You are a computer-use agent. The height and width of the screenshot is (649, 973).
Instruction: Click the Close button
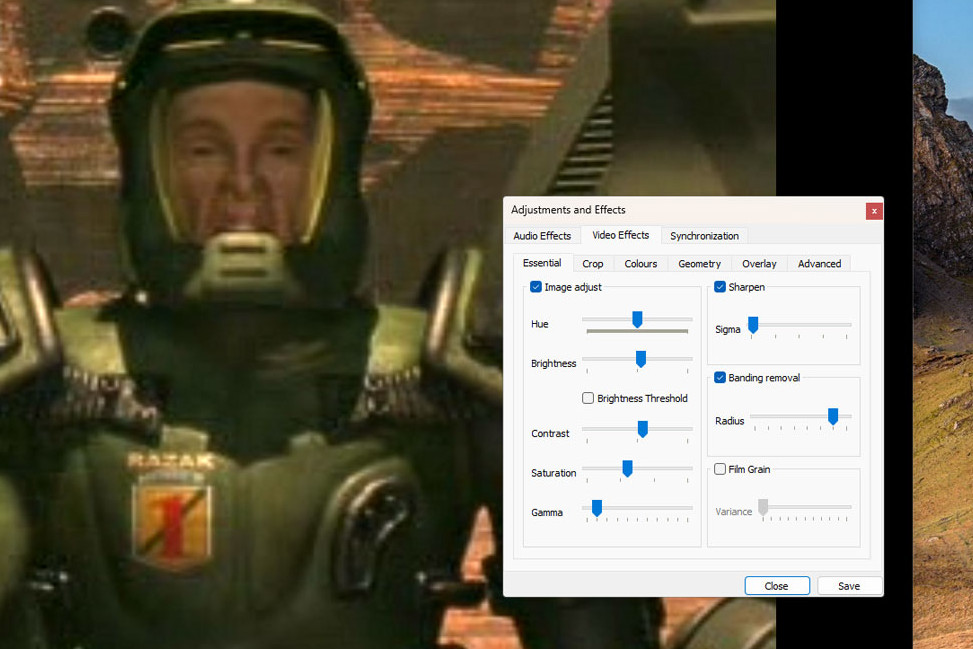pyautogui.click(x=777, y=586)
